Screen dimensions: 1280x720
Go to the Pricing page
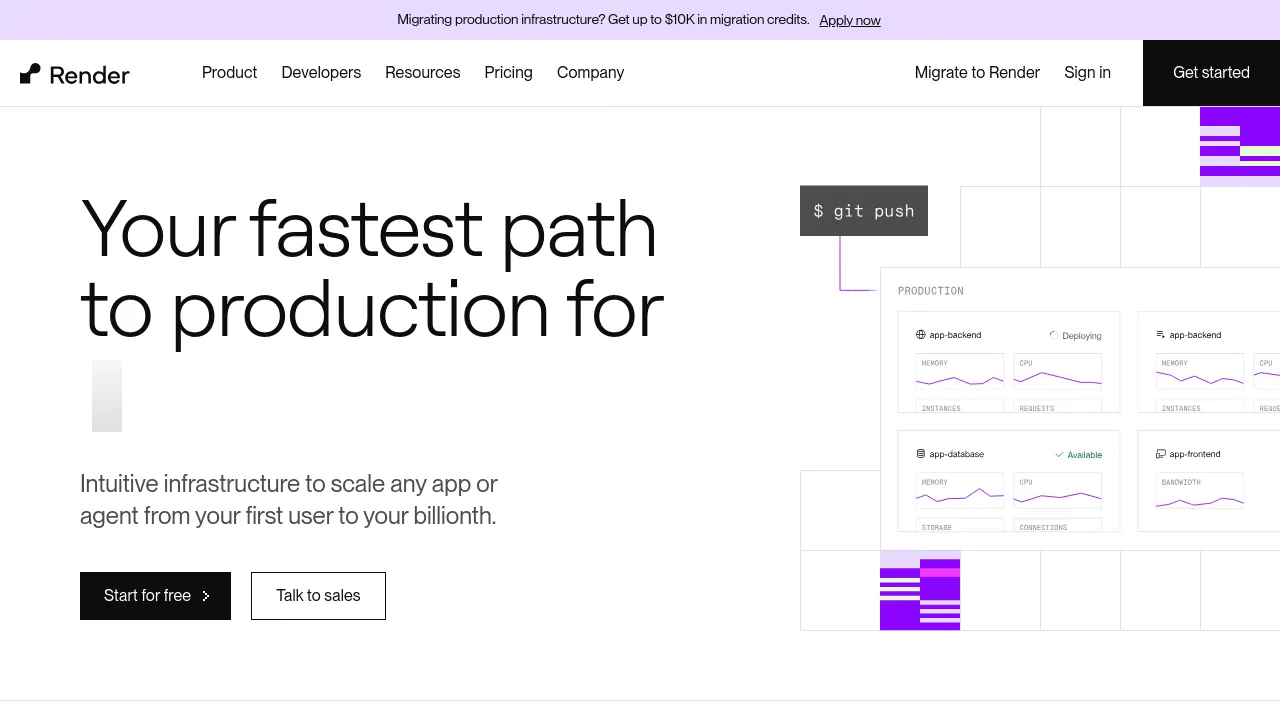pos(508,73)
